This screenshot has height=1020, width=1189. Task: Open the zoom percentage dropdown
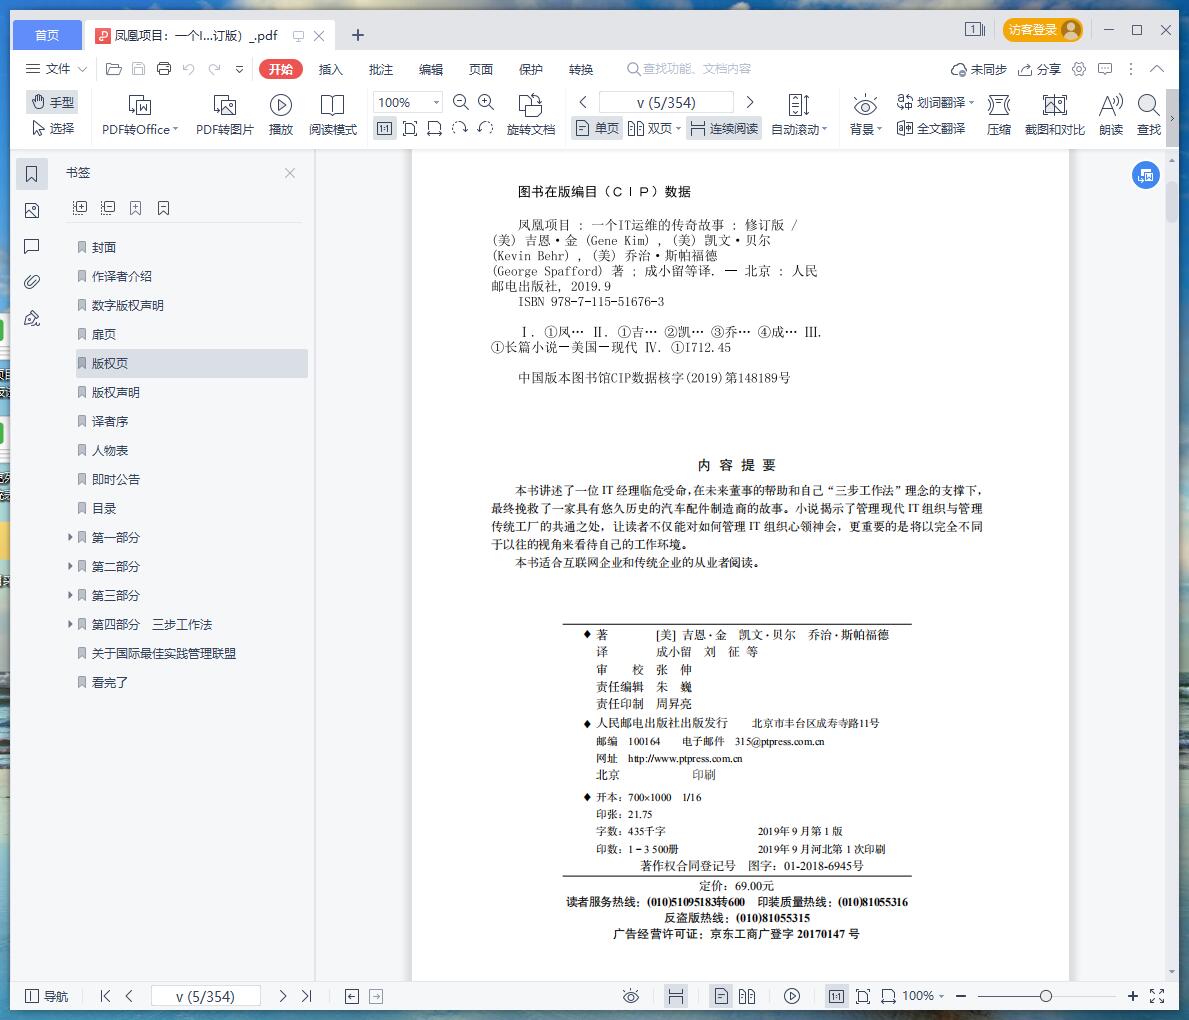point(436,102)
